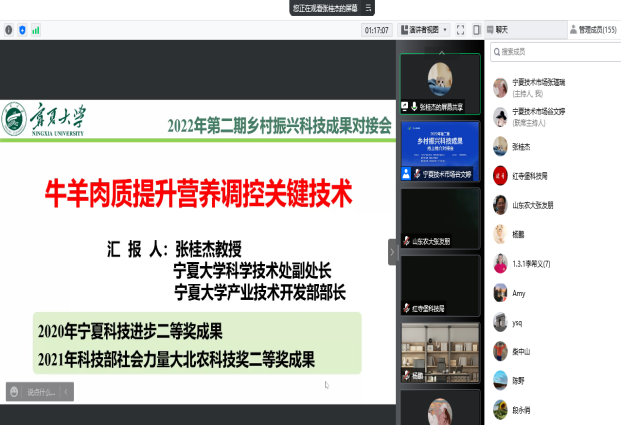Screen dimensions: 621x425
Task: Select the 杨鹏 bookshelf video tile
Action: [440, 353]
